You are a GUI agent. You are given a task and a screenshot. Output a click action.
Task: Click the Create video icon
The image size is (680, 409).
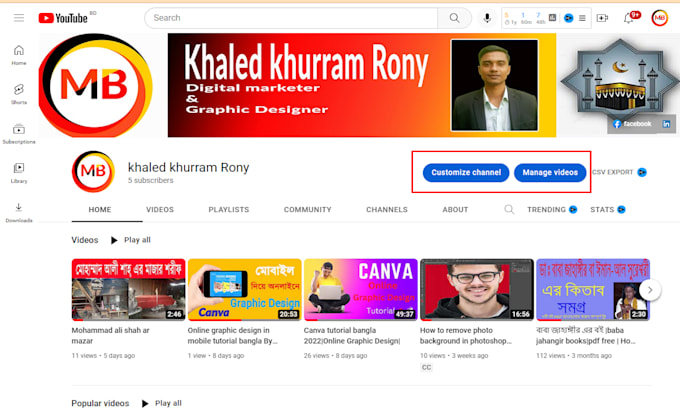[602, 18]
